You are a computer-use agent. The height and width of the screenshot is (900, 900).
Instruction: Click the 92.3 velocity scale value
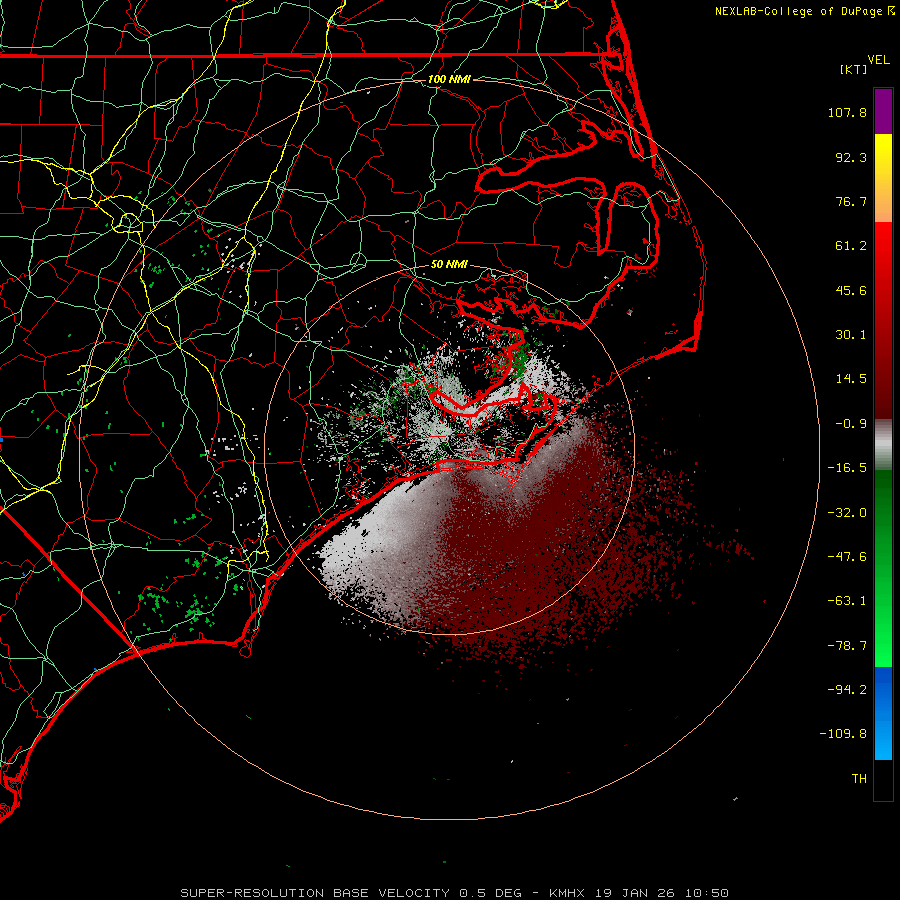click(x=851, y=157)
